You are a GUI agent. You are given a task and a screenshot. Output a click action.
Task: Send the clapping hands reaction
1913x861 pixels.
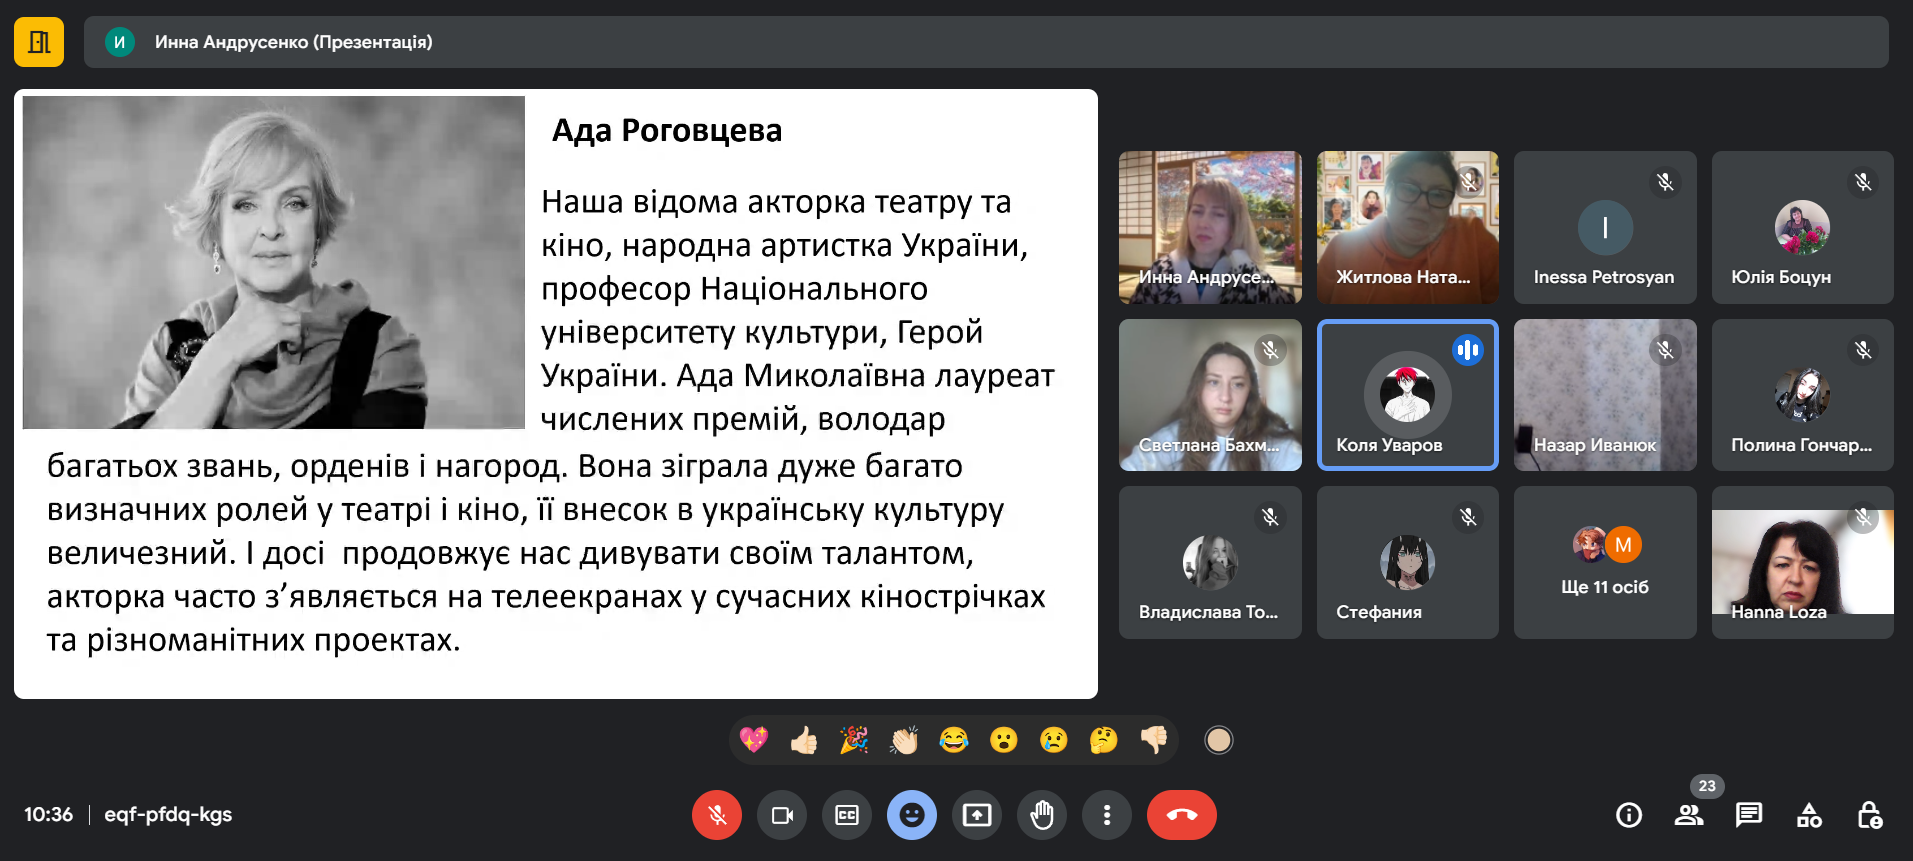tap(904, 740)
